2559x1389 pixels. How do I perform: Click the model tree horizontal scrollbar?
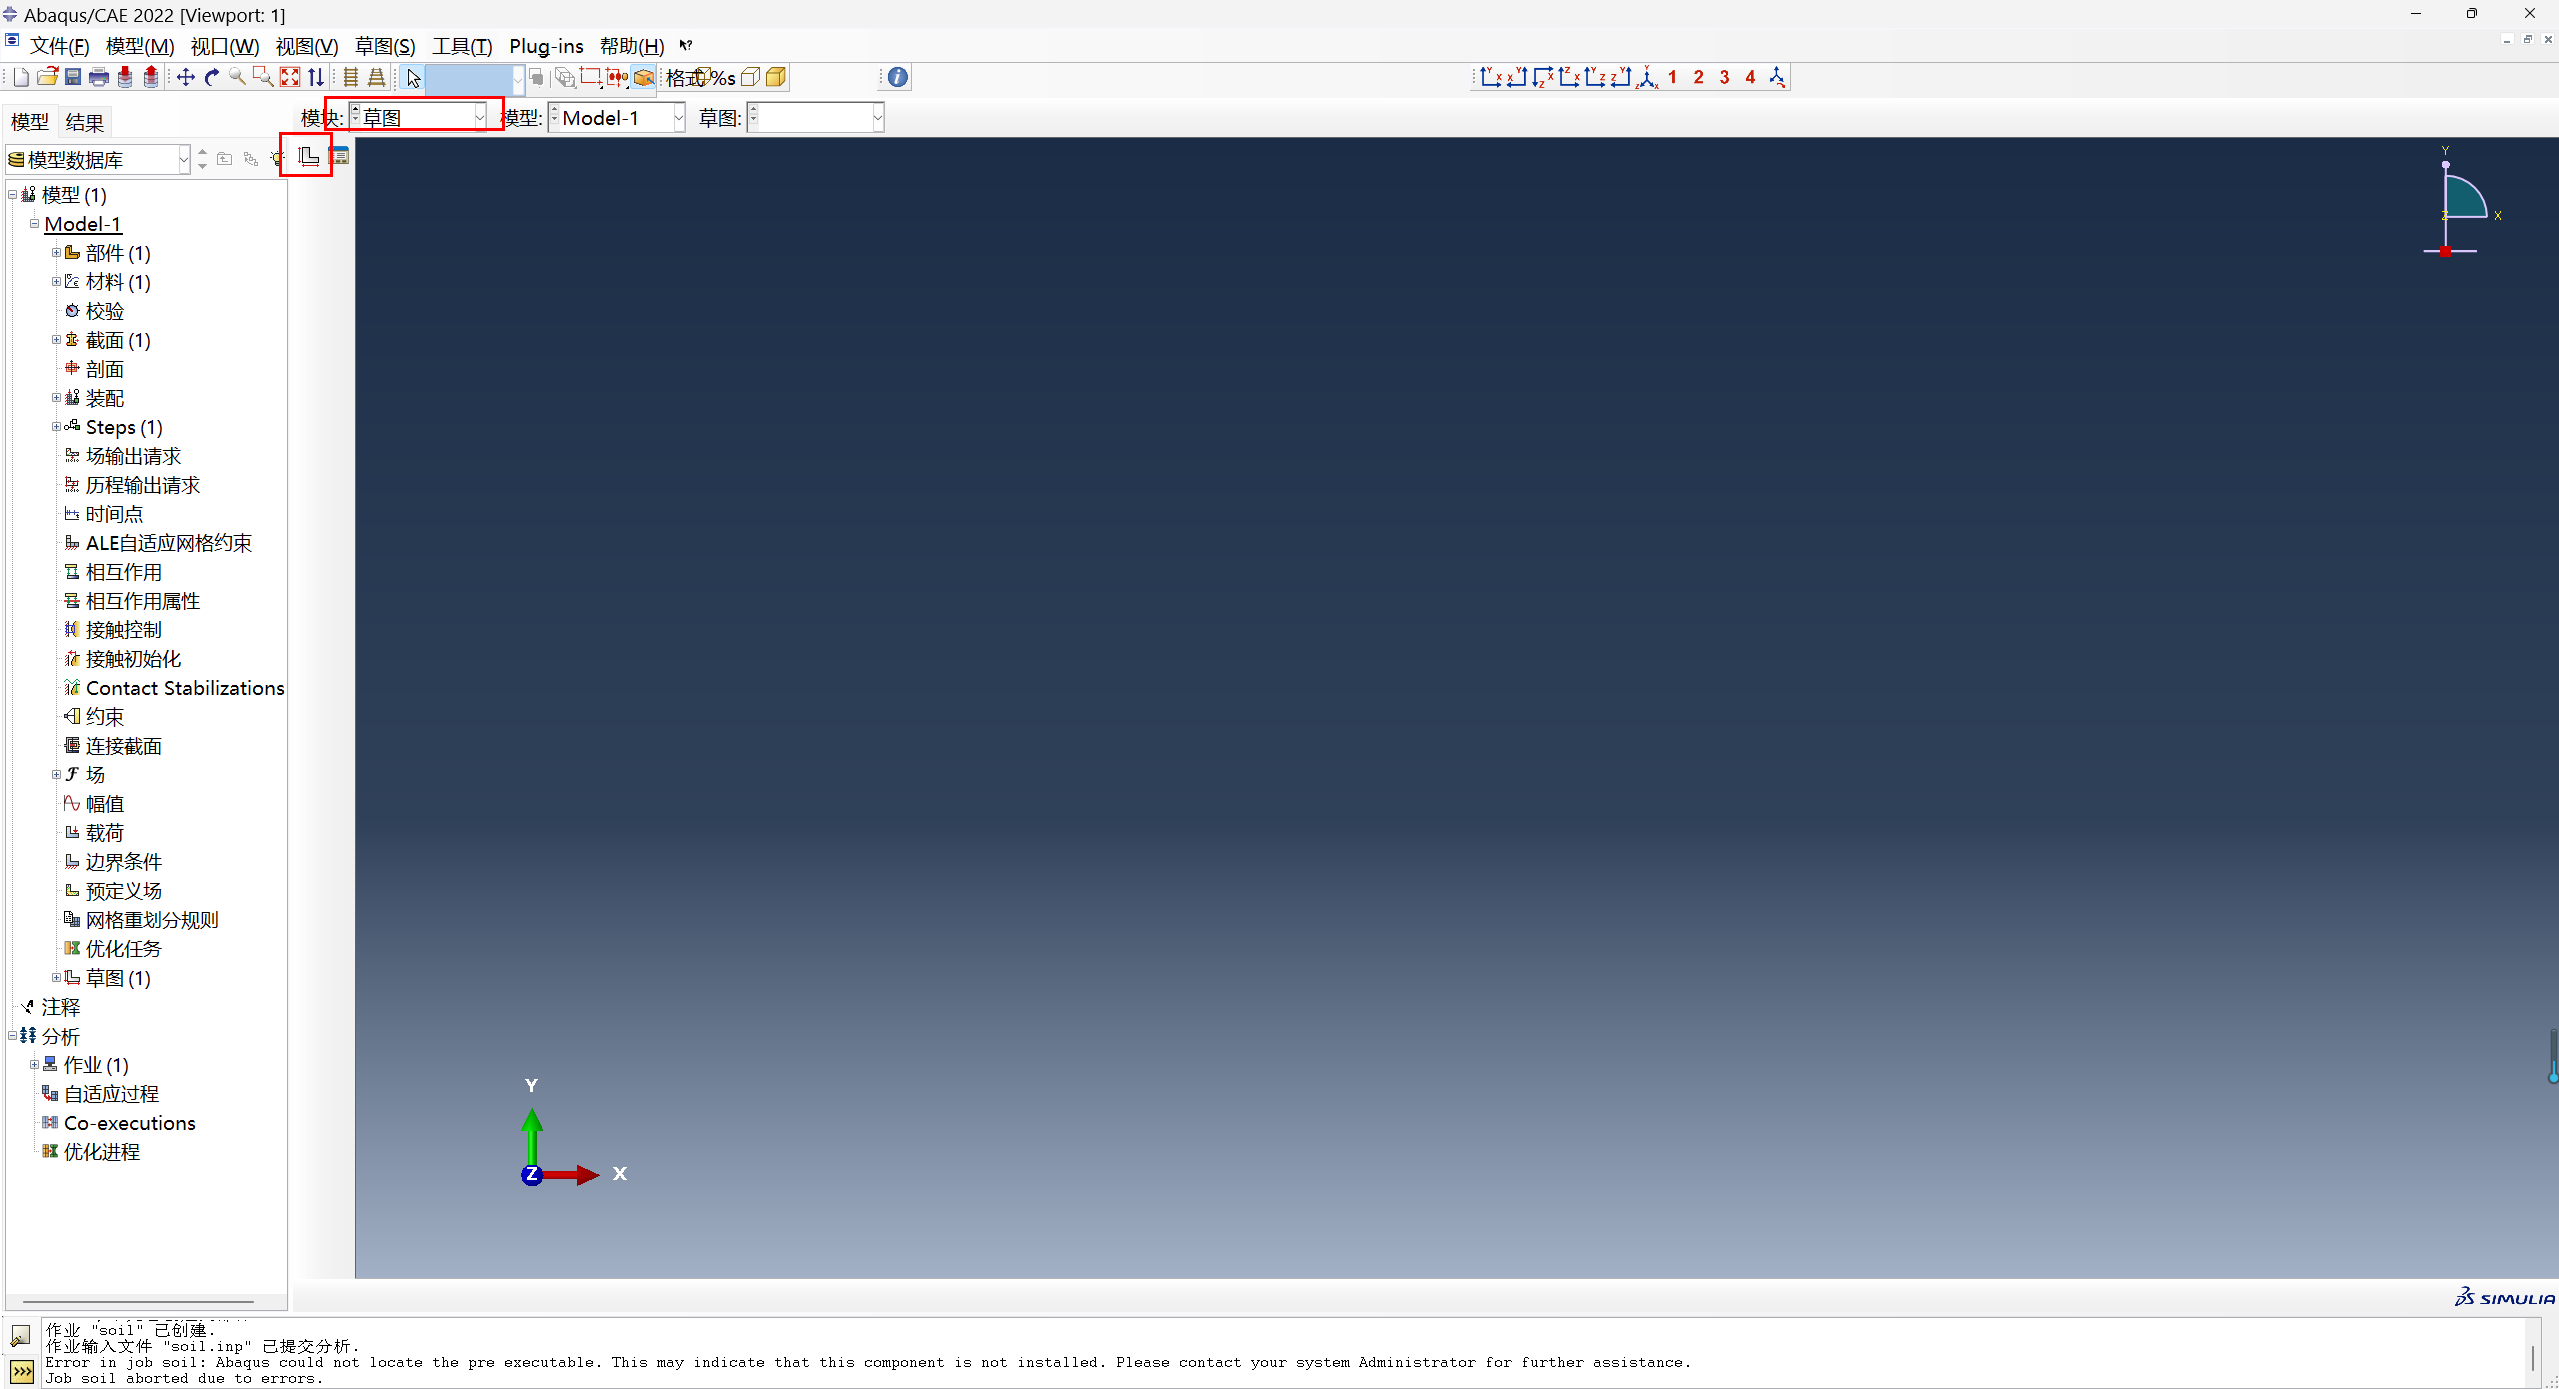pos(138,1302)
